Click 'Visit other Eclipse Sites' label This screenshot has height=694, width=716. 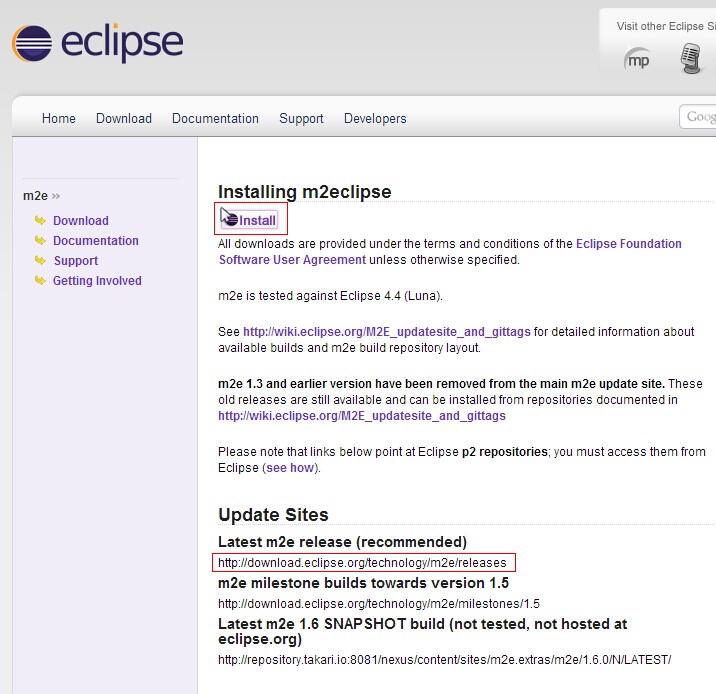pos(666,26)
